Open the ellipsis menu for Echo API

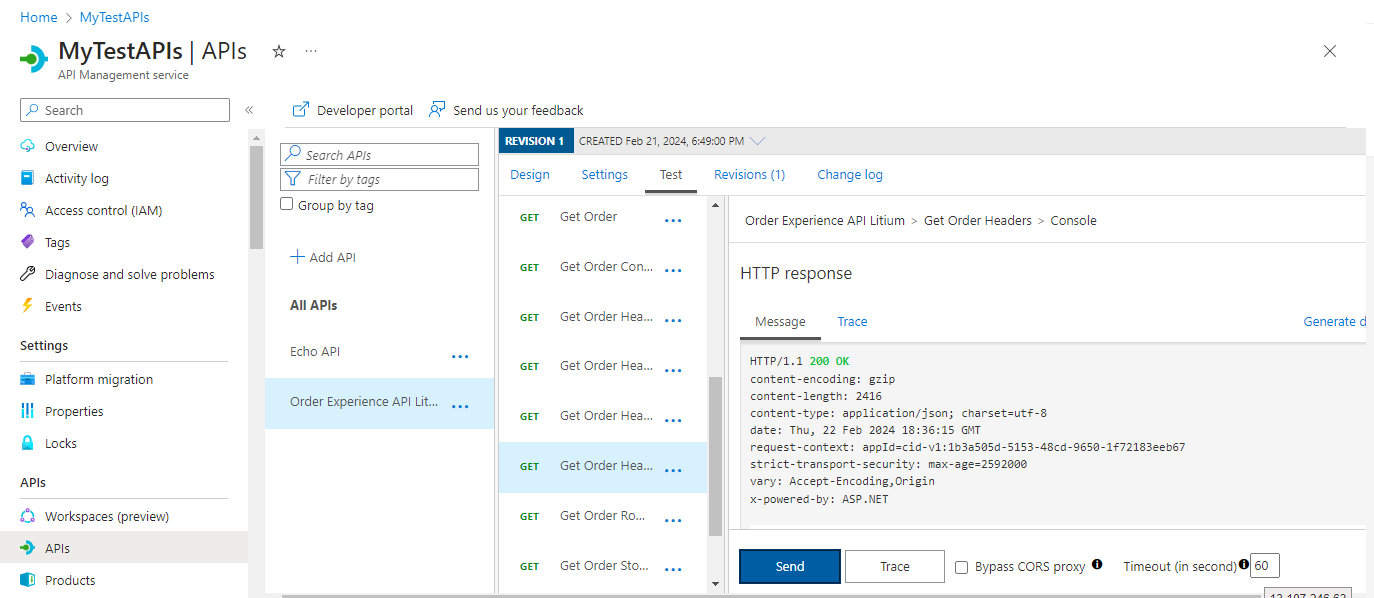460,356
